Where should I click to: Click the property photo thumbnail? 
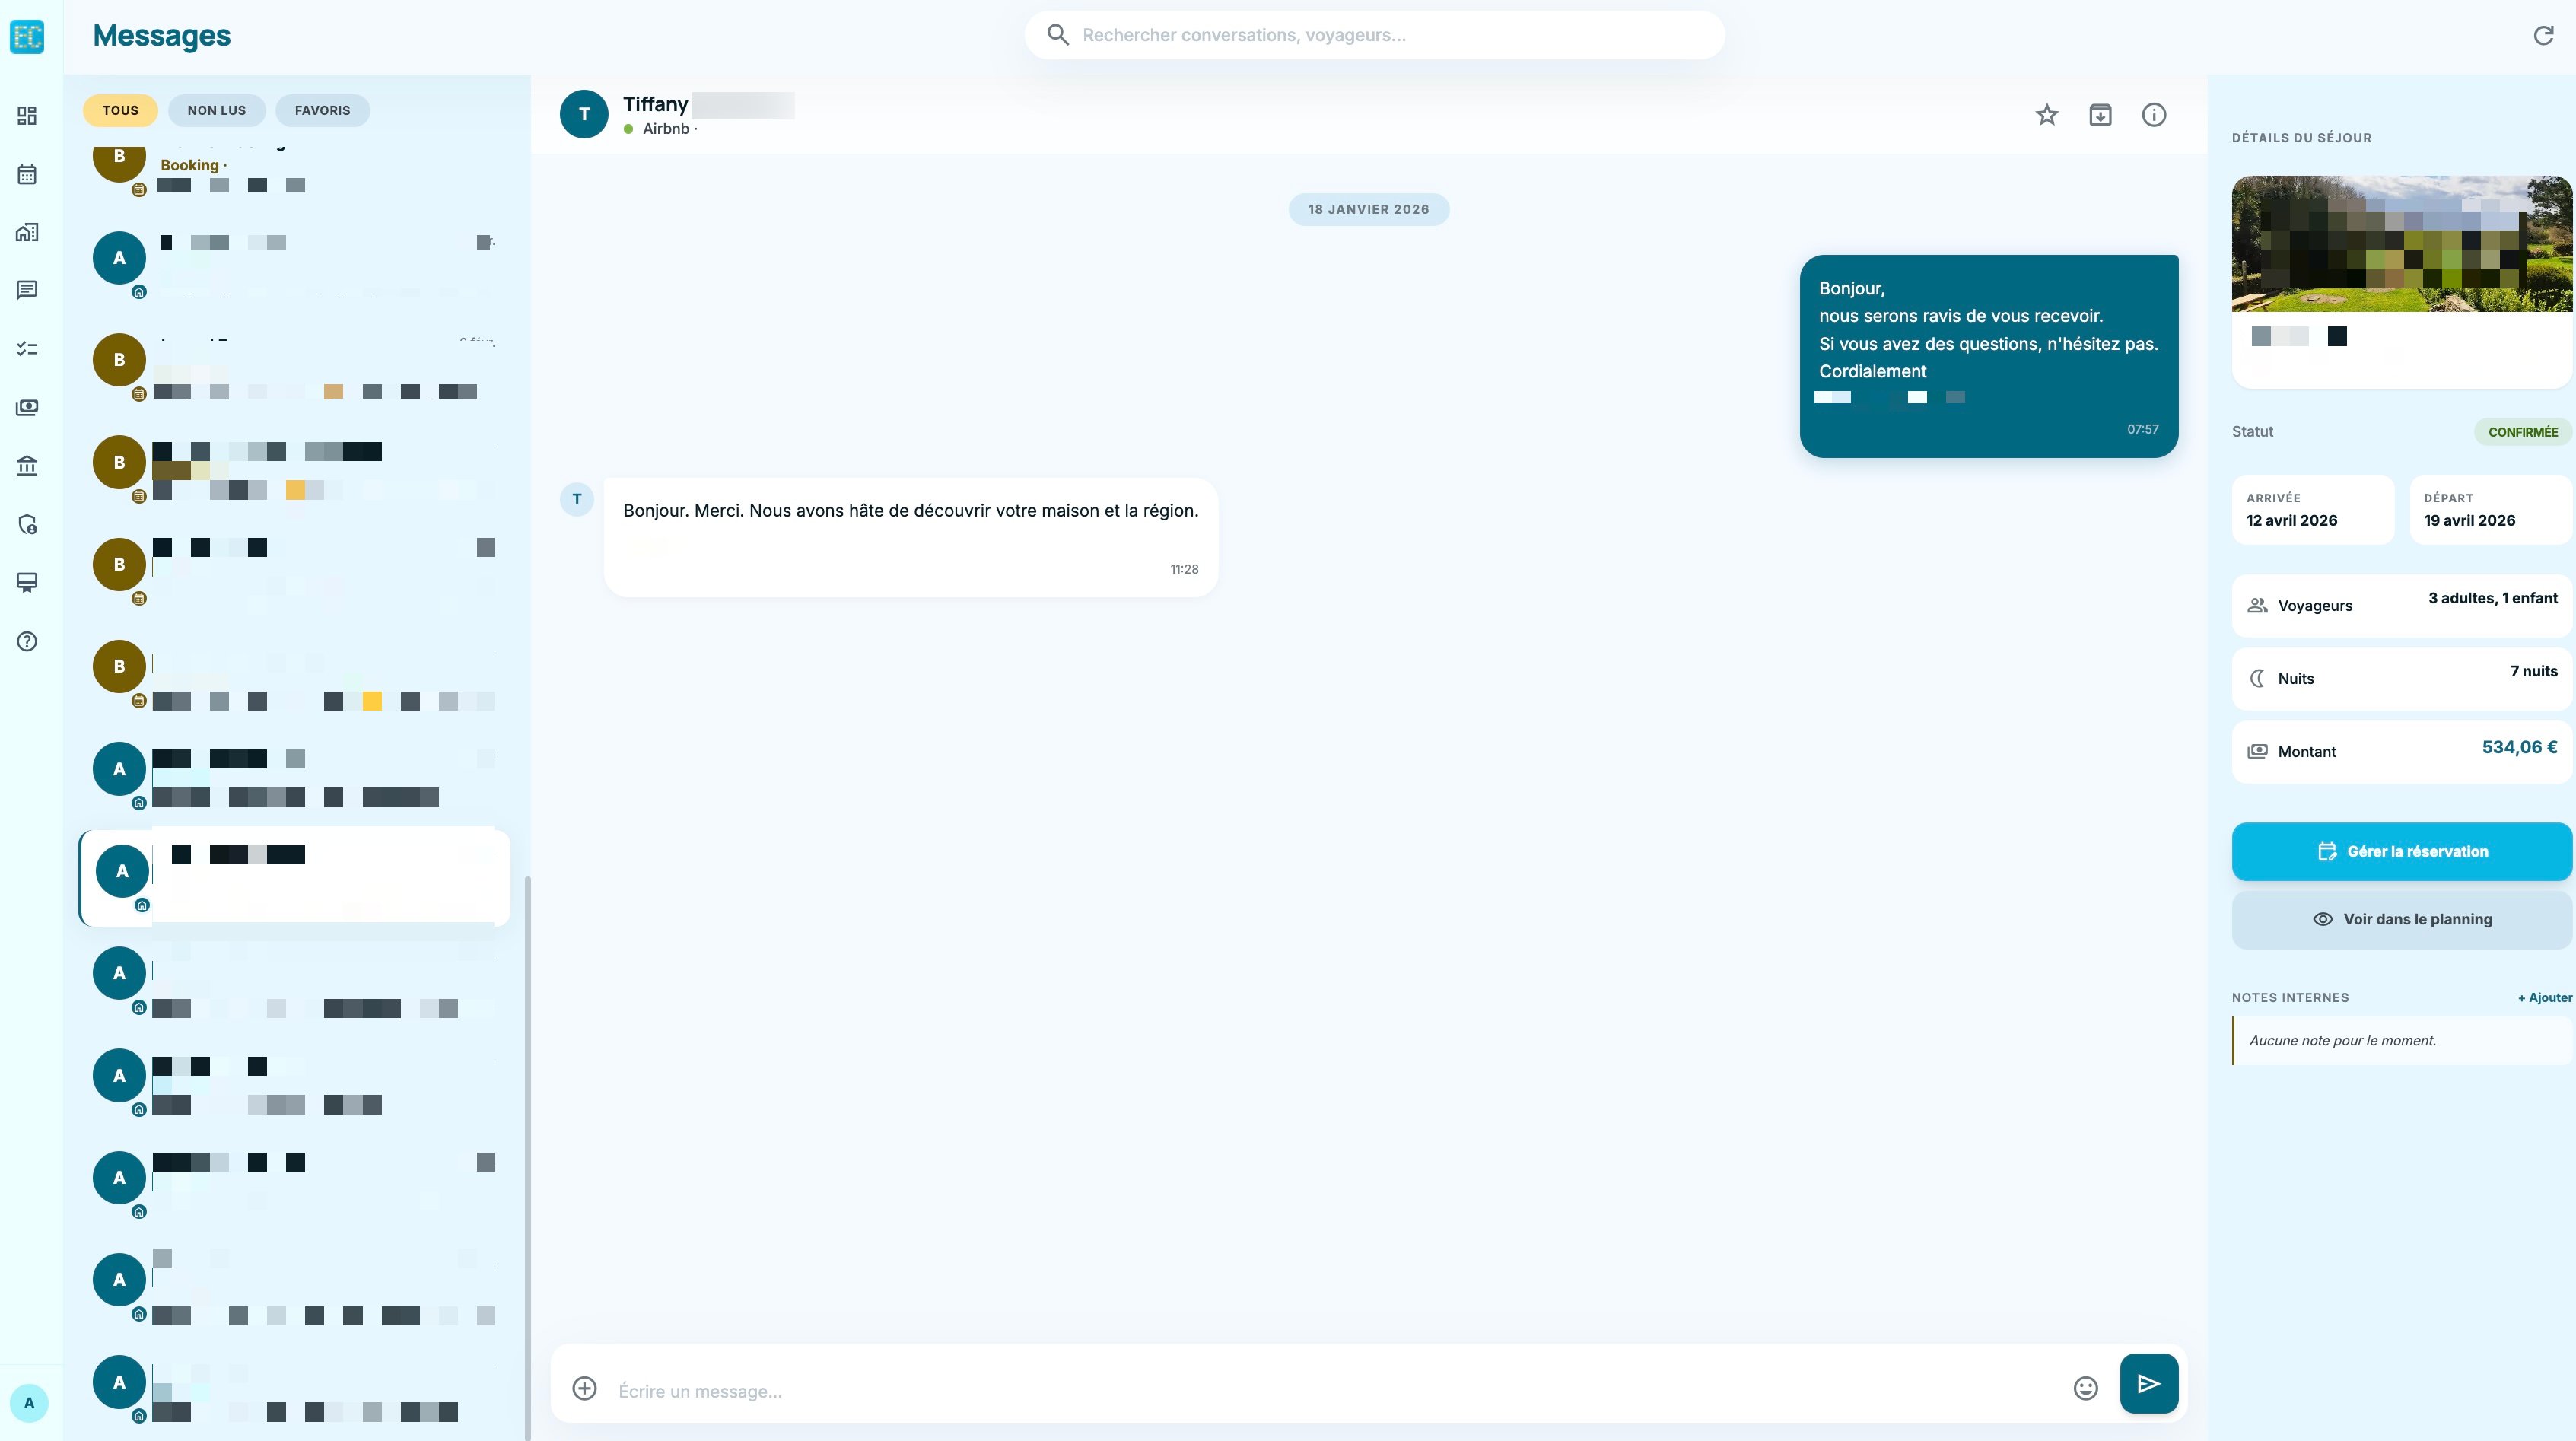point(2401,243)
